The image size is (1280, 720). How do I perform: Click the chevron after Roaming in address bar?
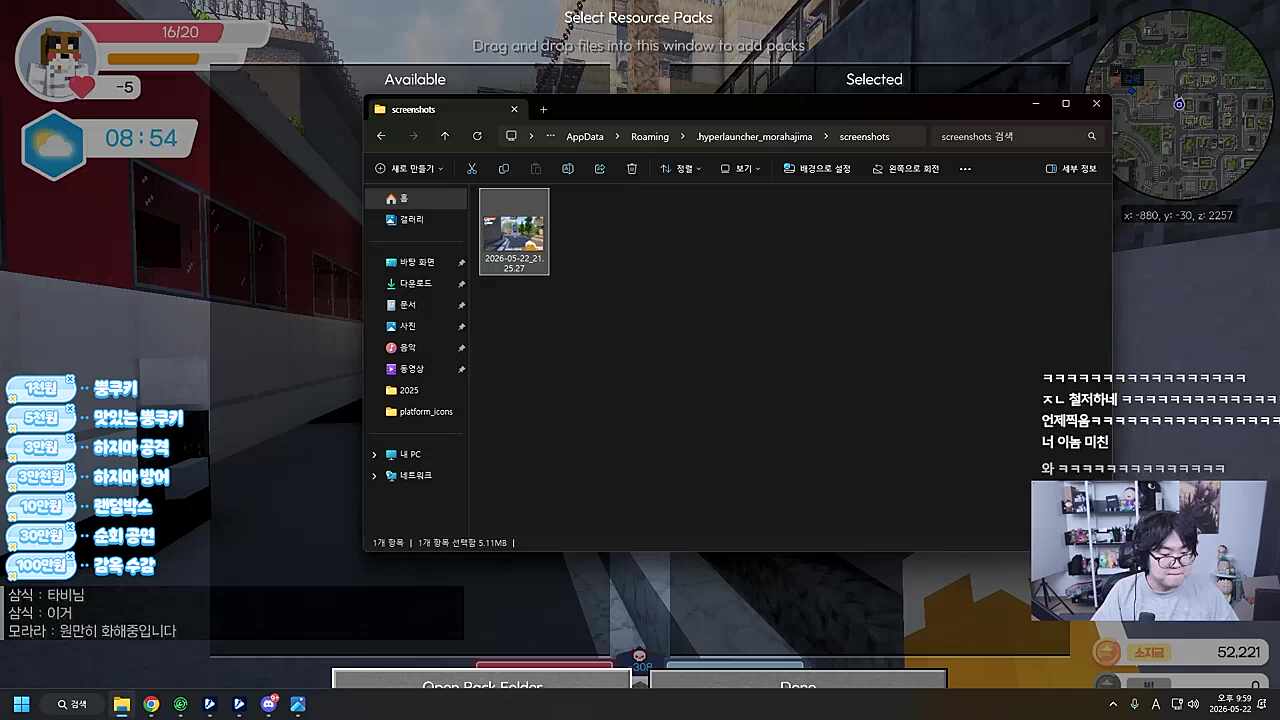pyautogui.click(x=683, y=136)
